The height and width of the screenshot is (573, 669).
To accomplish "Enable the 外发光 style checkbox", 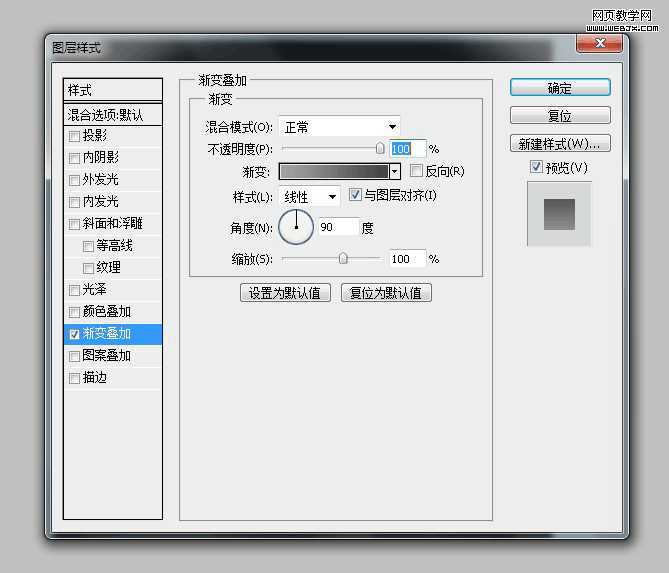I will 74,180.
